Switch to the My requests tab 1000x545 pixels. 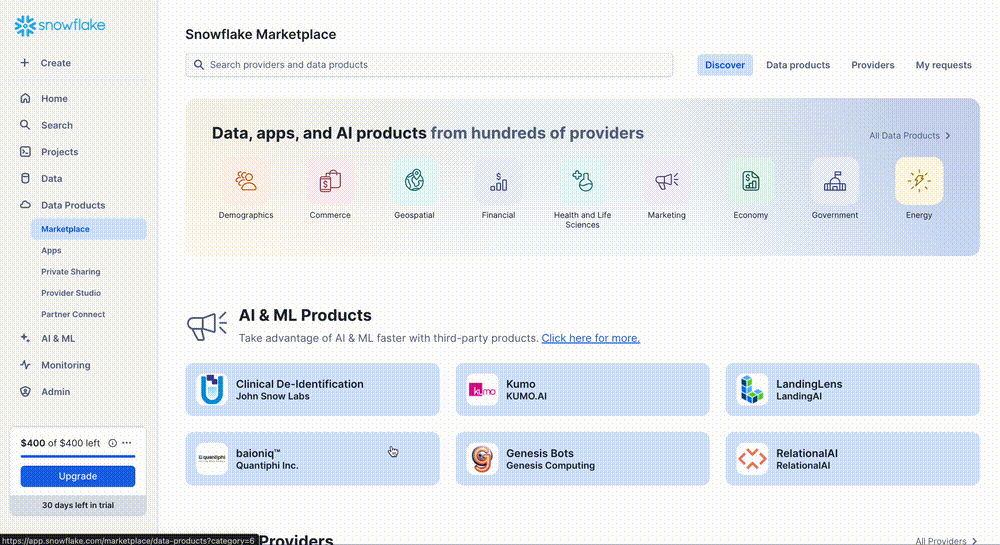coord(943,65)
